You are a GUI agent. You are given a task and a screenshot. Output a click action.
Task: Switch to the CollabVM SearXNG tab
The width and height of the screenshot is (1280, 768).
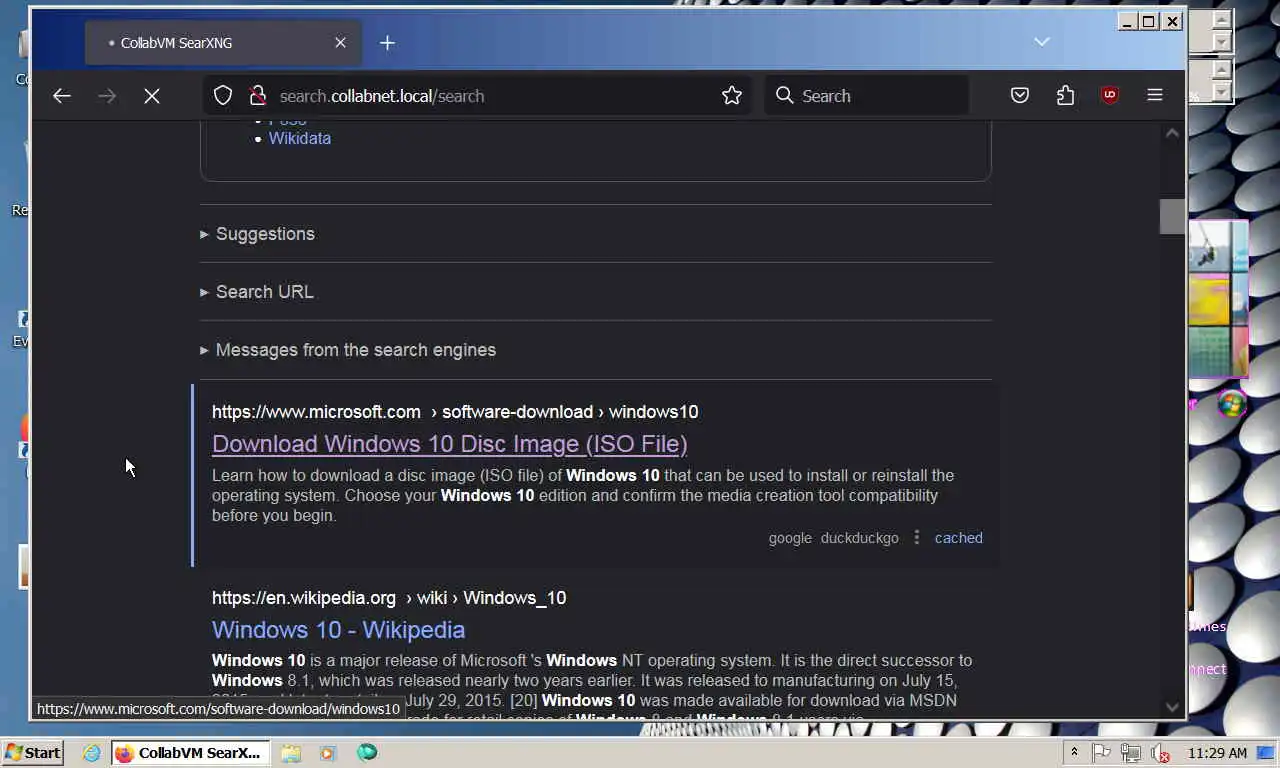click(x=222, y=43)
